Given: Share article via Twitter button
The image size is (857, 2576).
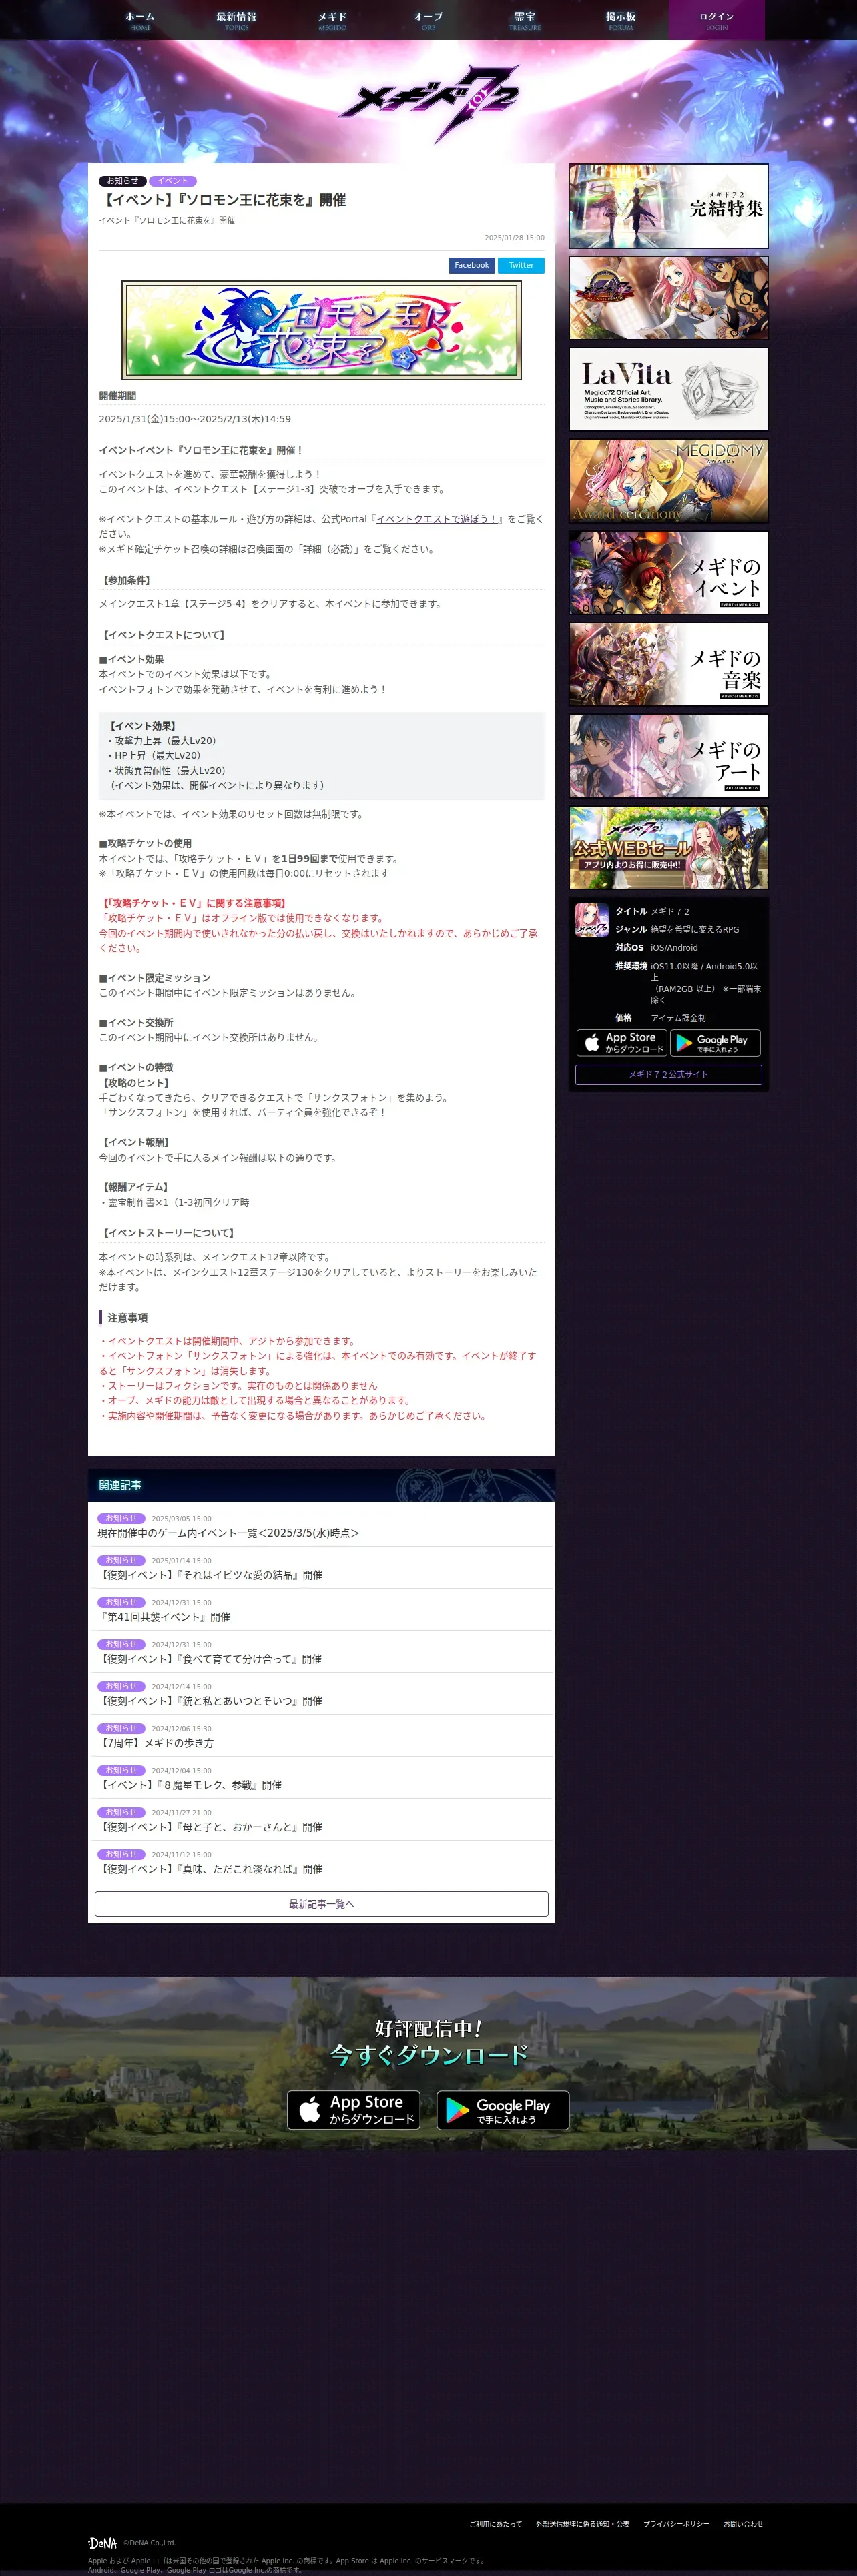Looking at the screenshot, I should coord(521,265).
